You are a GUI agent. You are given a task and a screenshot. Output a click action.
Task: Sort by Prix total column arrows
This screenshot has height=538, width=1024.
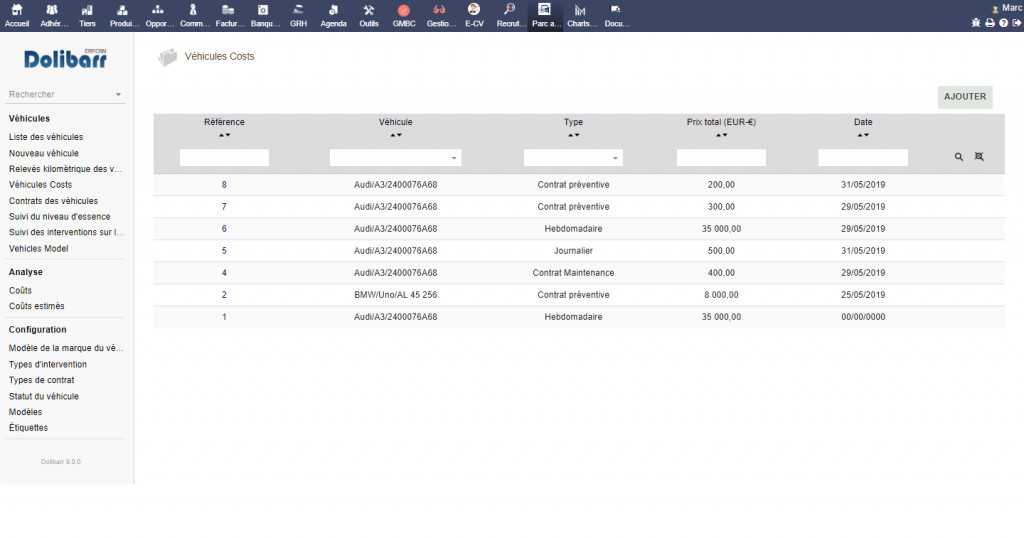point(721,135)
